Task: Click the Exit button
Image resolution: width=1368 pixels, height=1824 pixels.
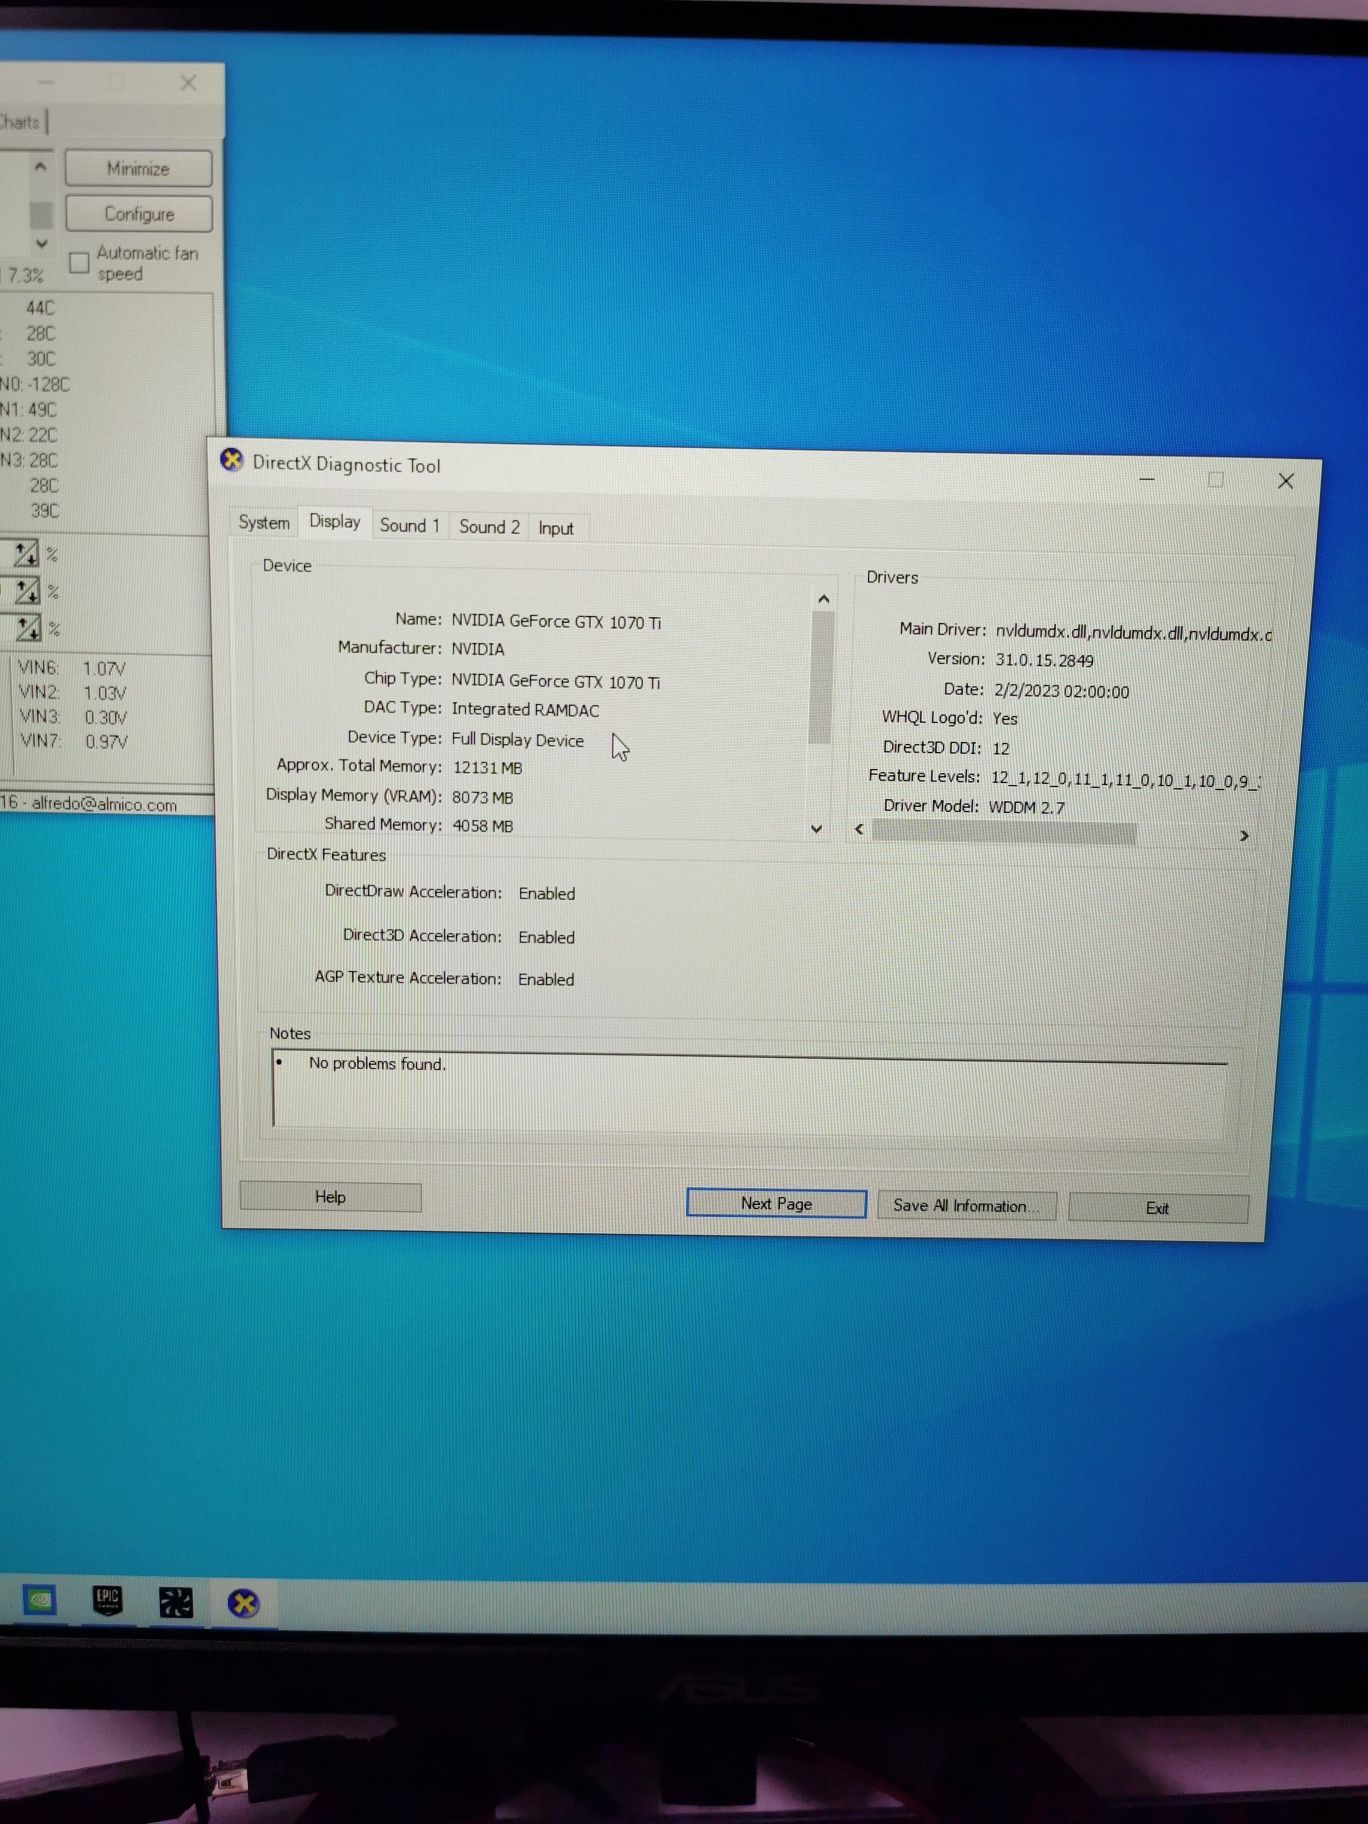Action: click(x=1158, y=1208)
